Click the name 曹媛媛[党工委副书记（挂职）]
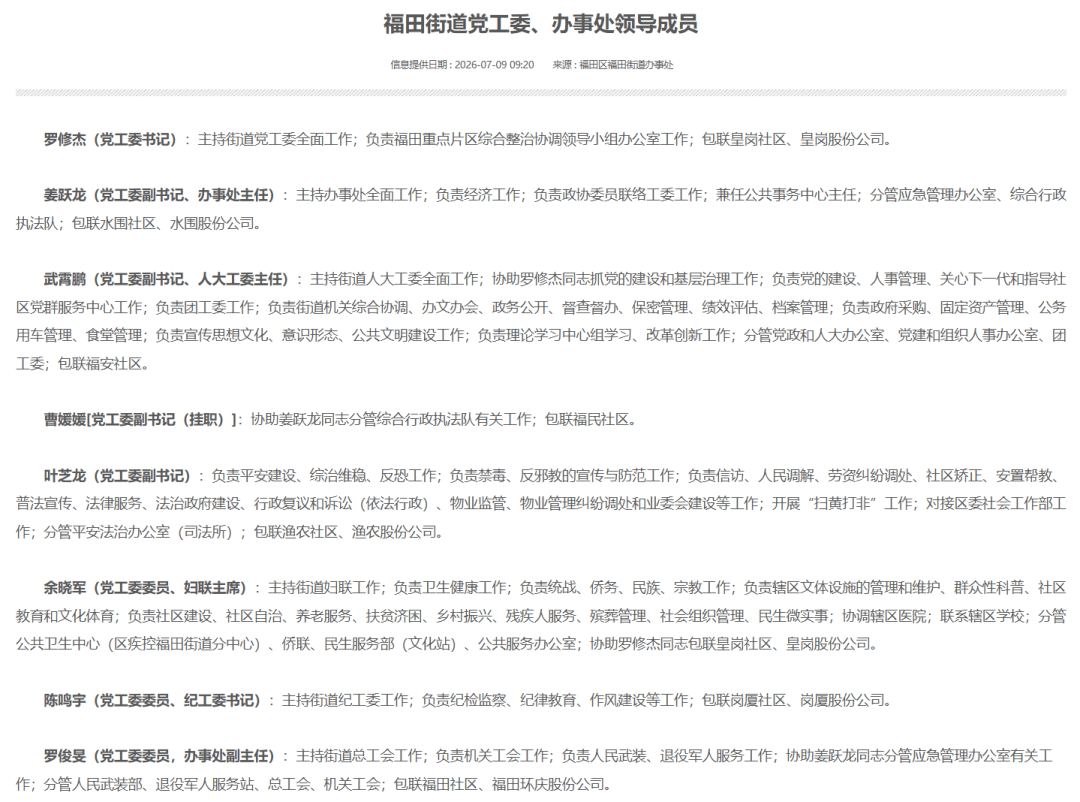The height and width of the screenshot is (802, 1080). [140, 419]
